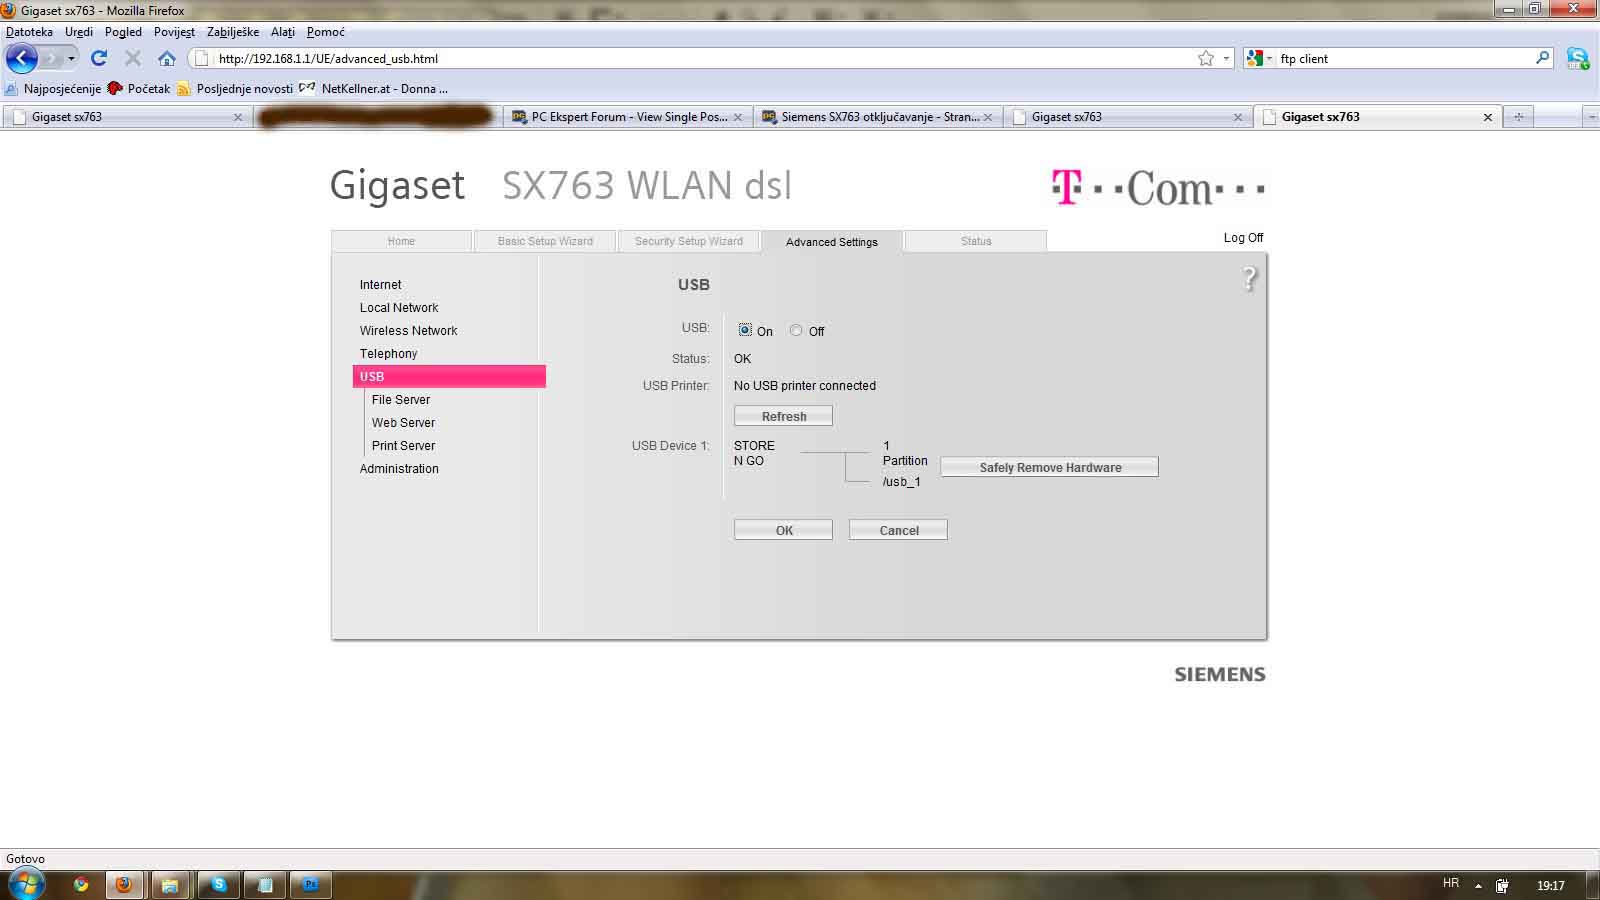Open Local Network in the sidebar
1600x900 pixels.
tap(399, 308)
